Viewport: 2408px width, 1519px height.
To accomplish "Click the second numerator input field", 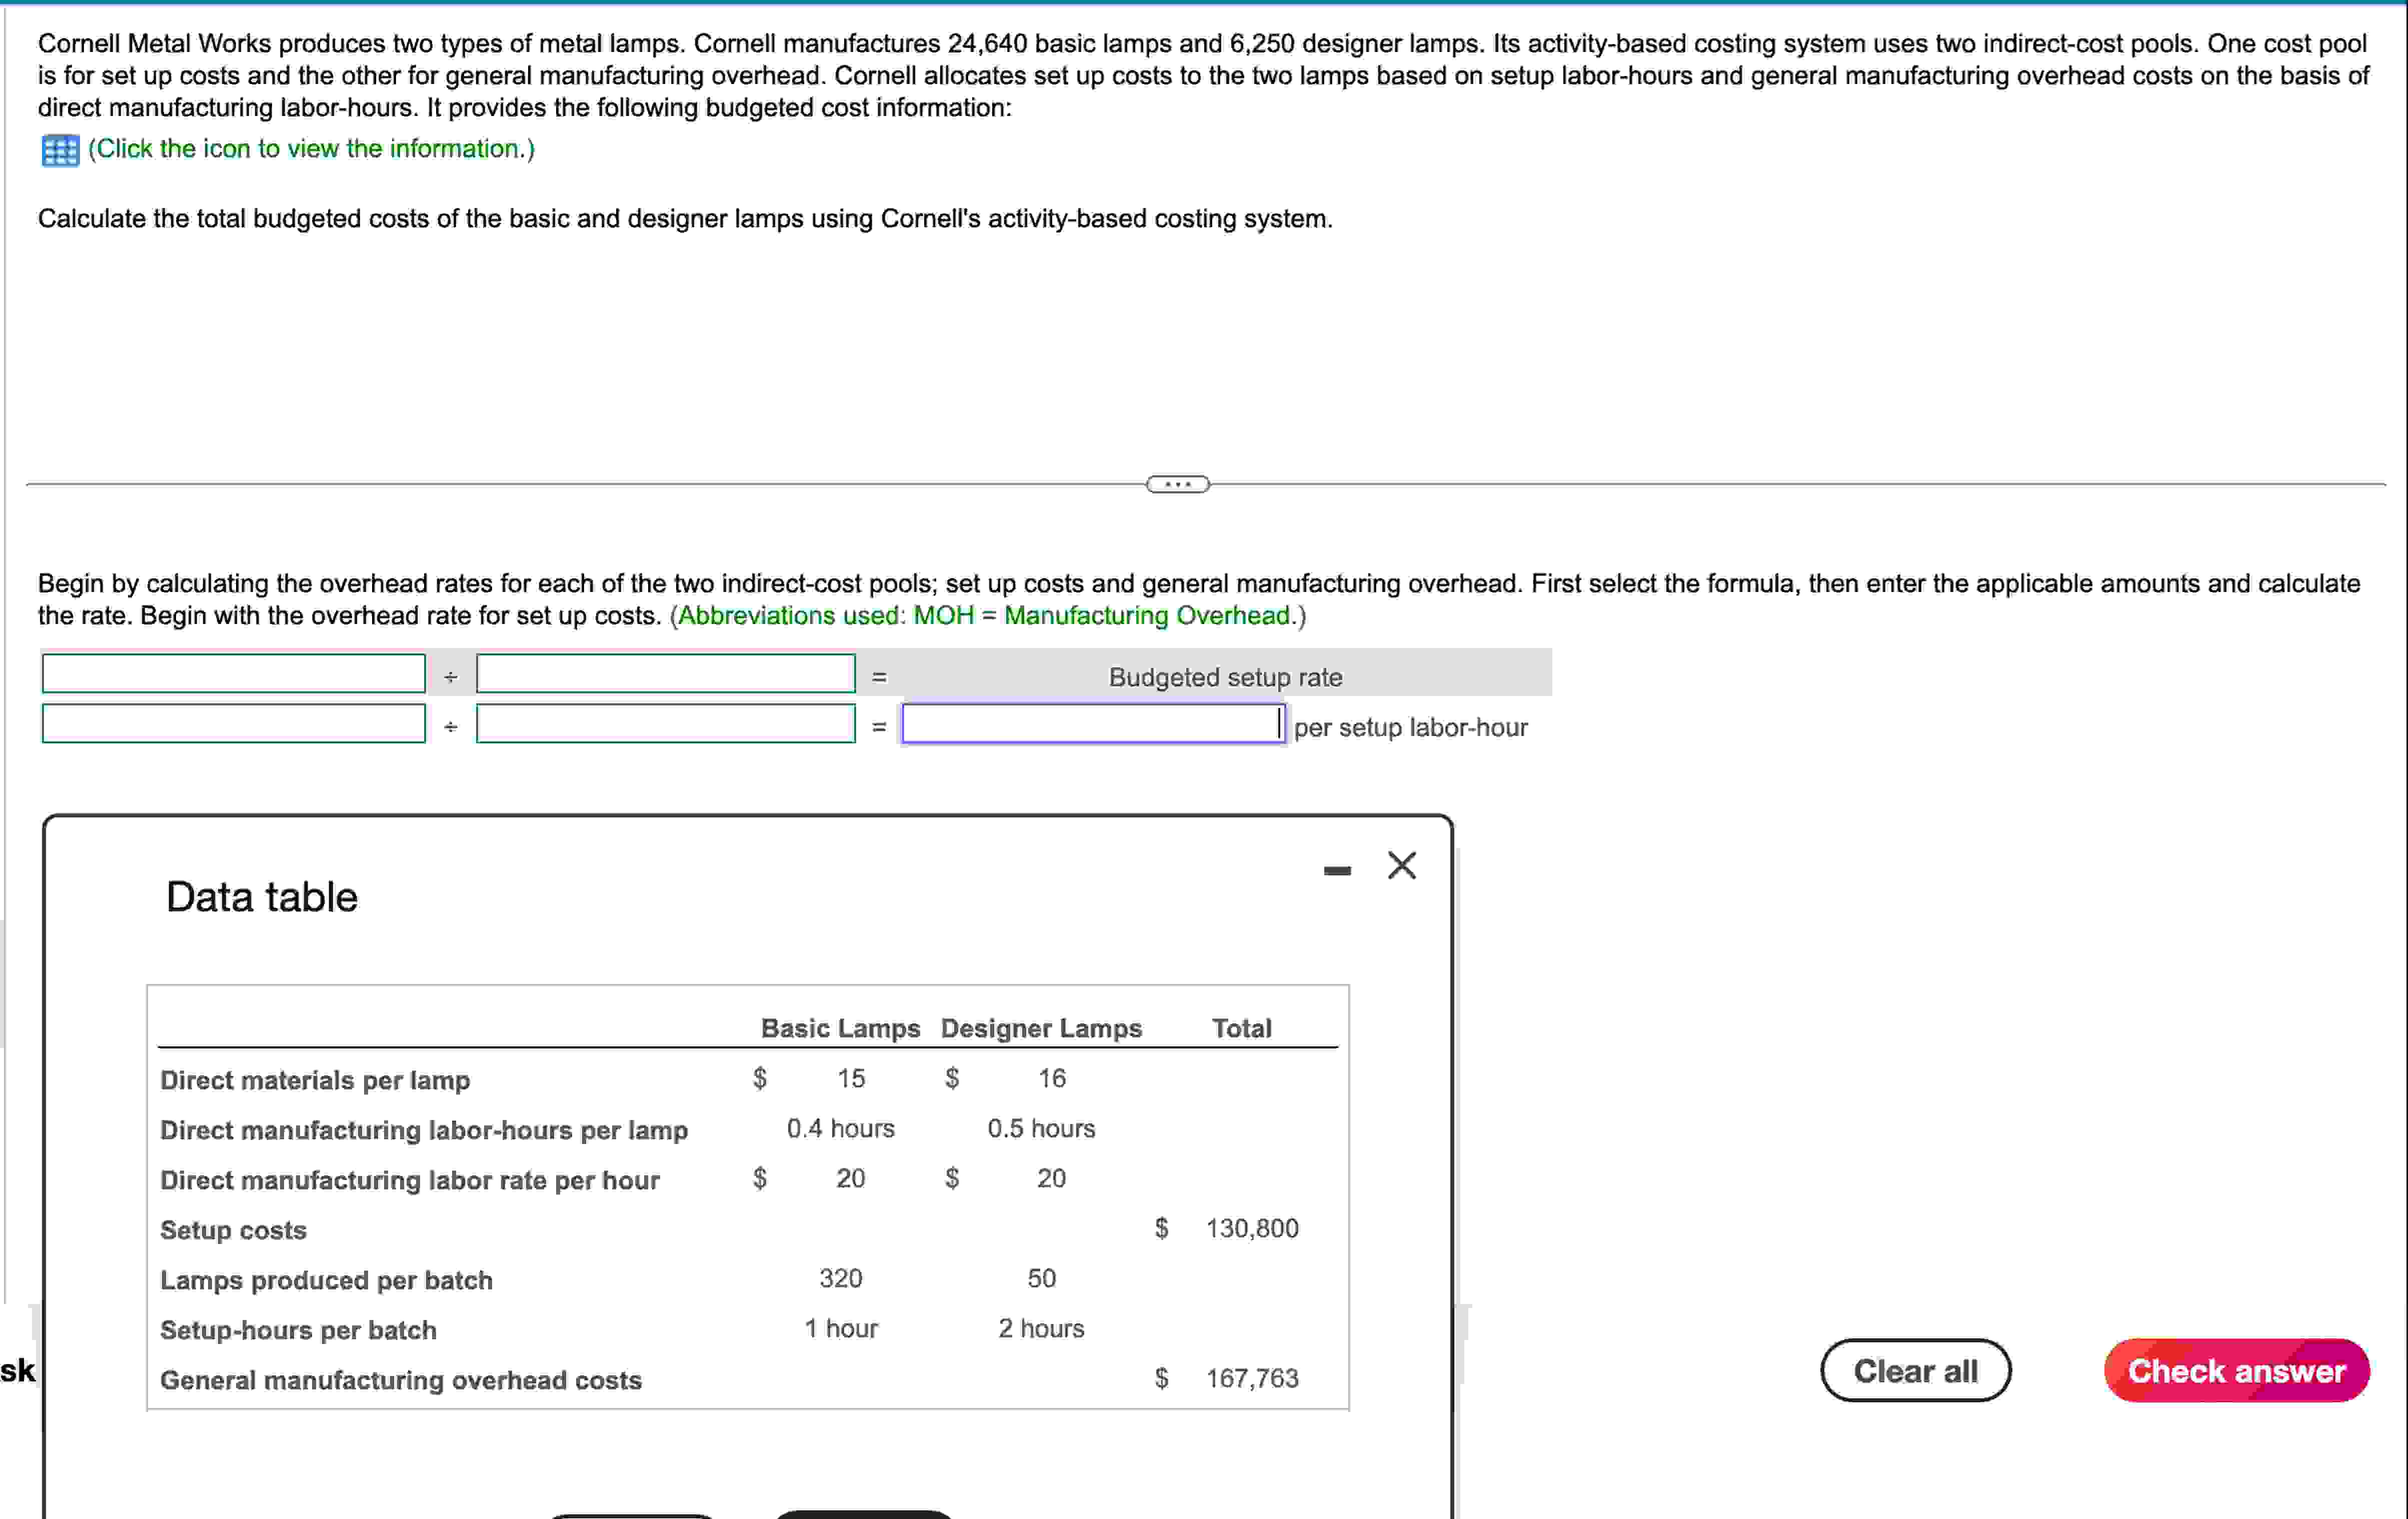I will (233, 723).
